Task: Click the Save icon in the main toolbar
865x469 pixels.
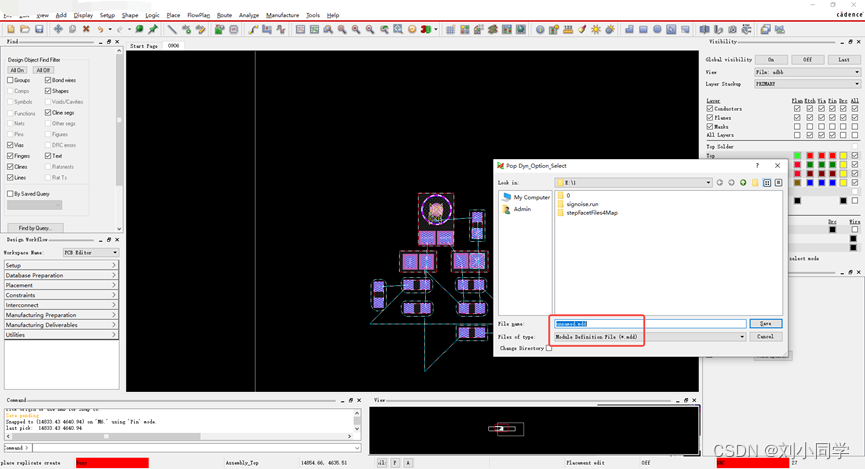Action: click(x=38, y=30)
